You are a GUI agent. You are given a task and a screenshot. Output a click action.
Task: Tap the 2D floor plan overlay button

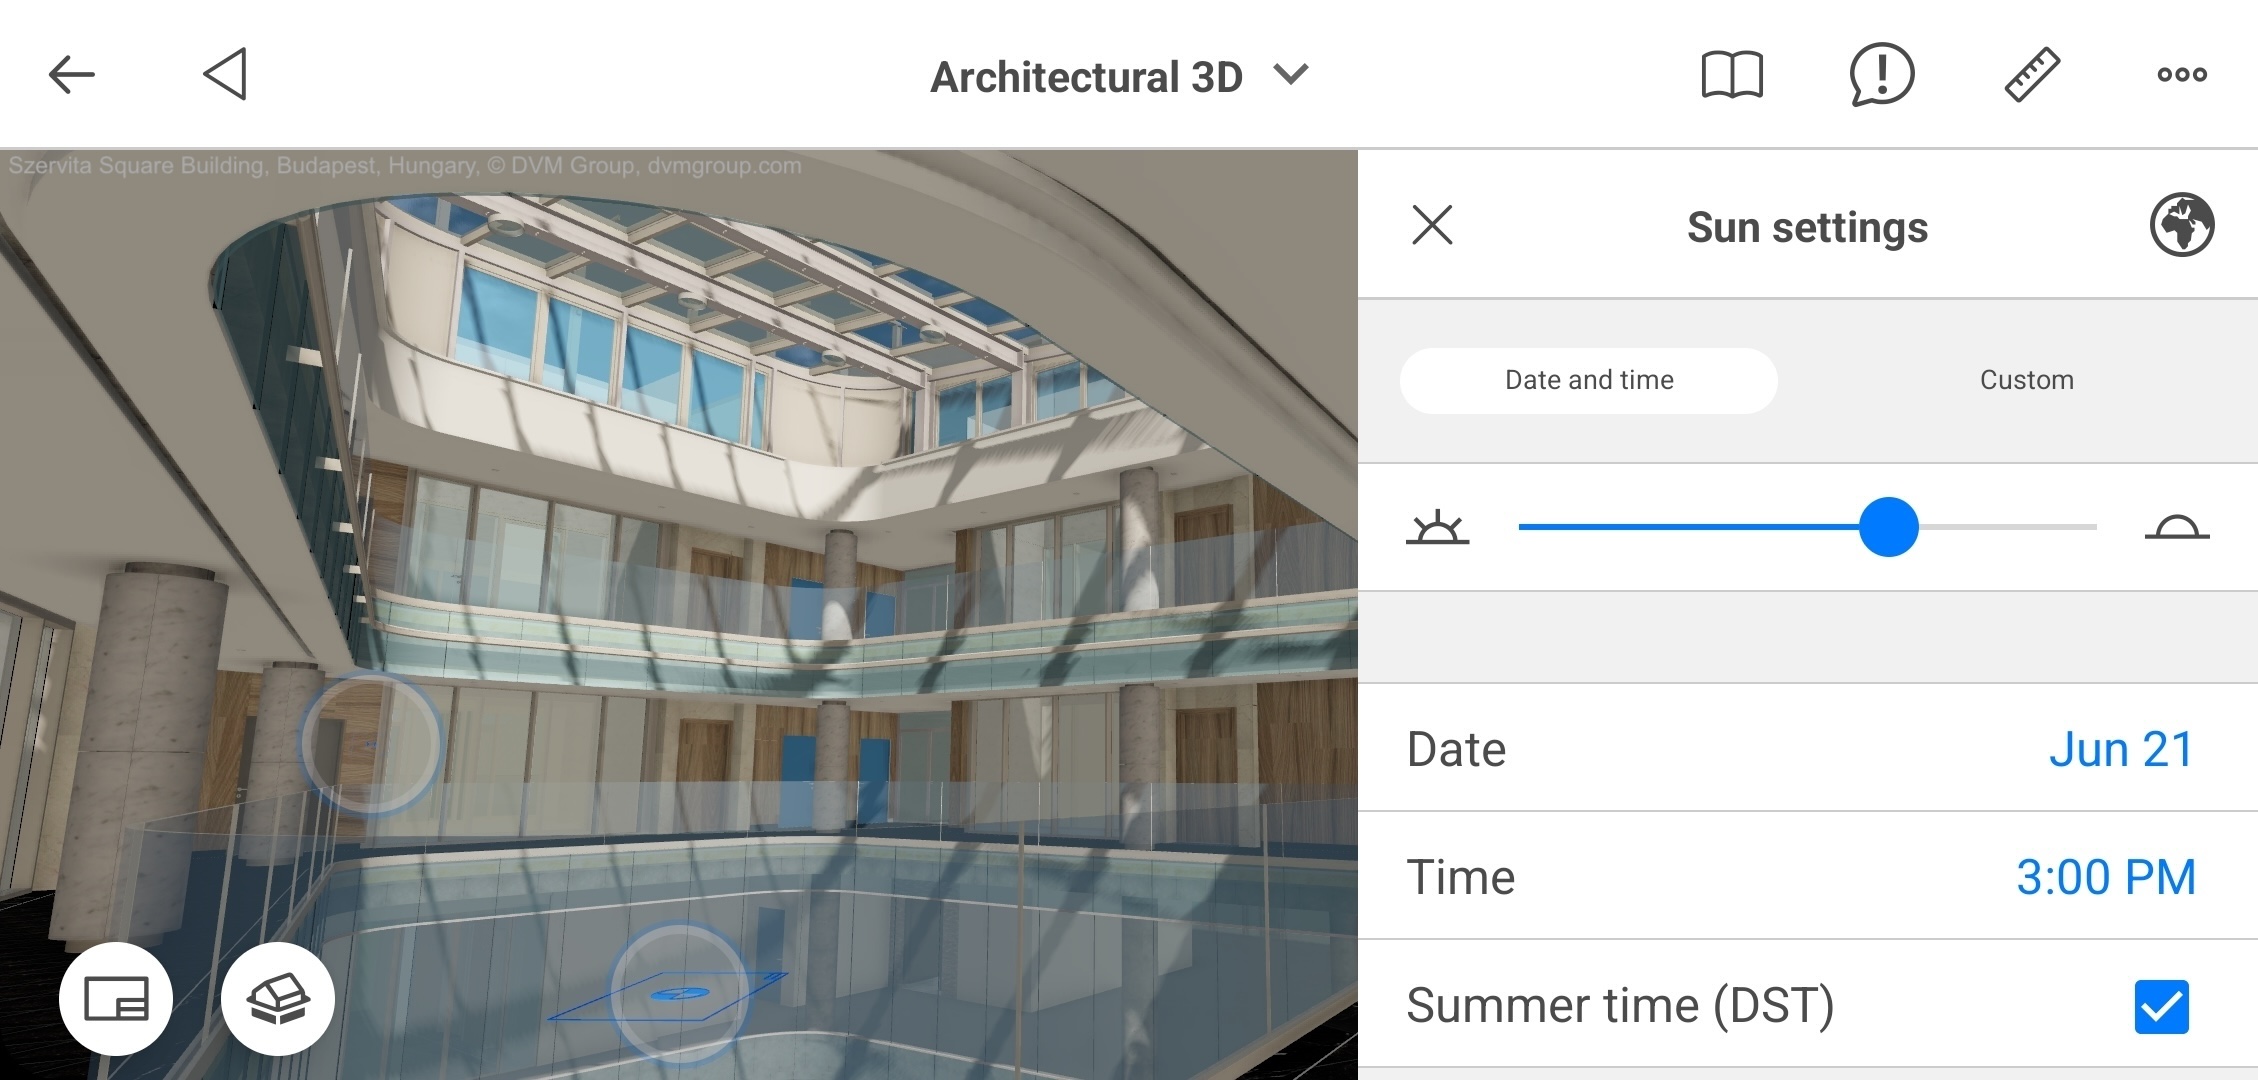116,998
